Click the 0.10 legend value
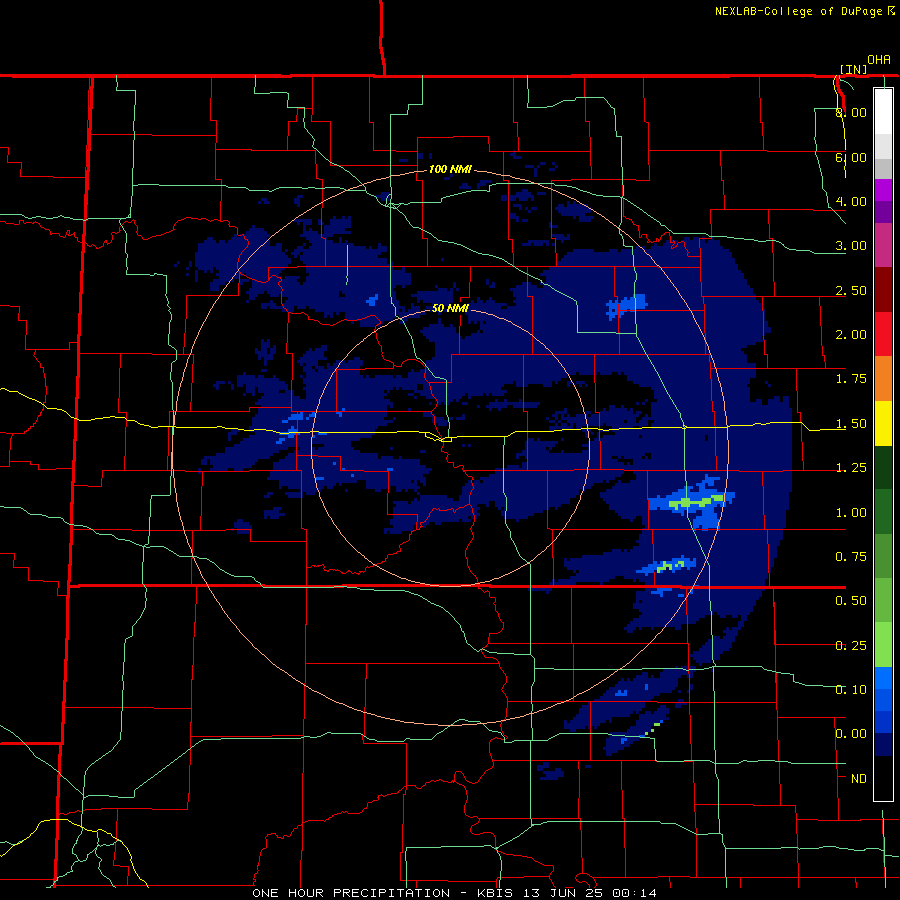 pos(851,690)
